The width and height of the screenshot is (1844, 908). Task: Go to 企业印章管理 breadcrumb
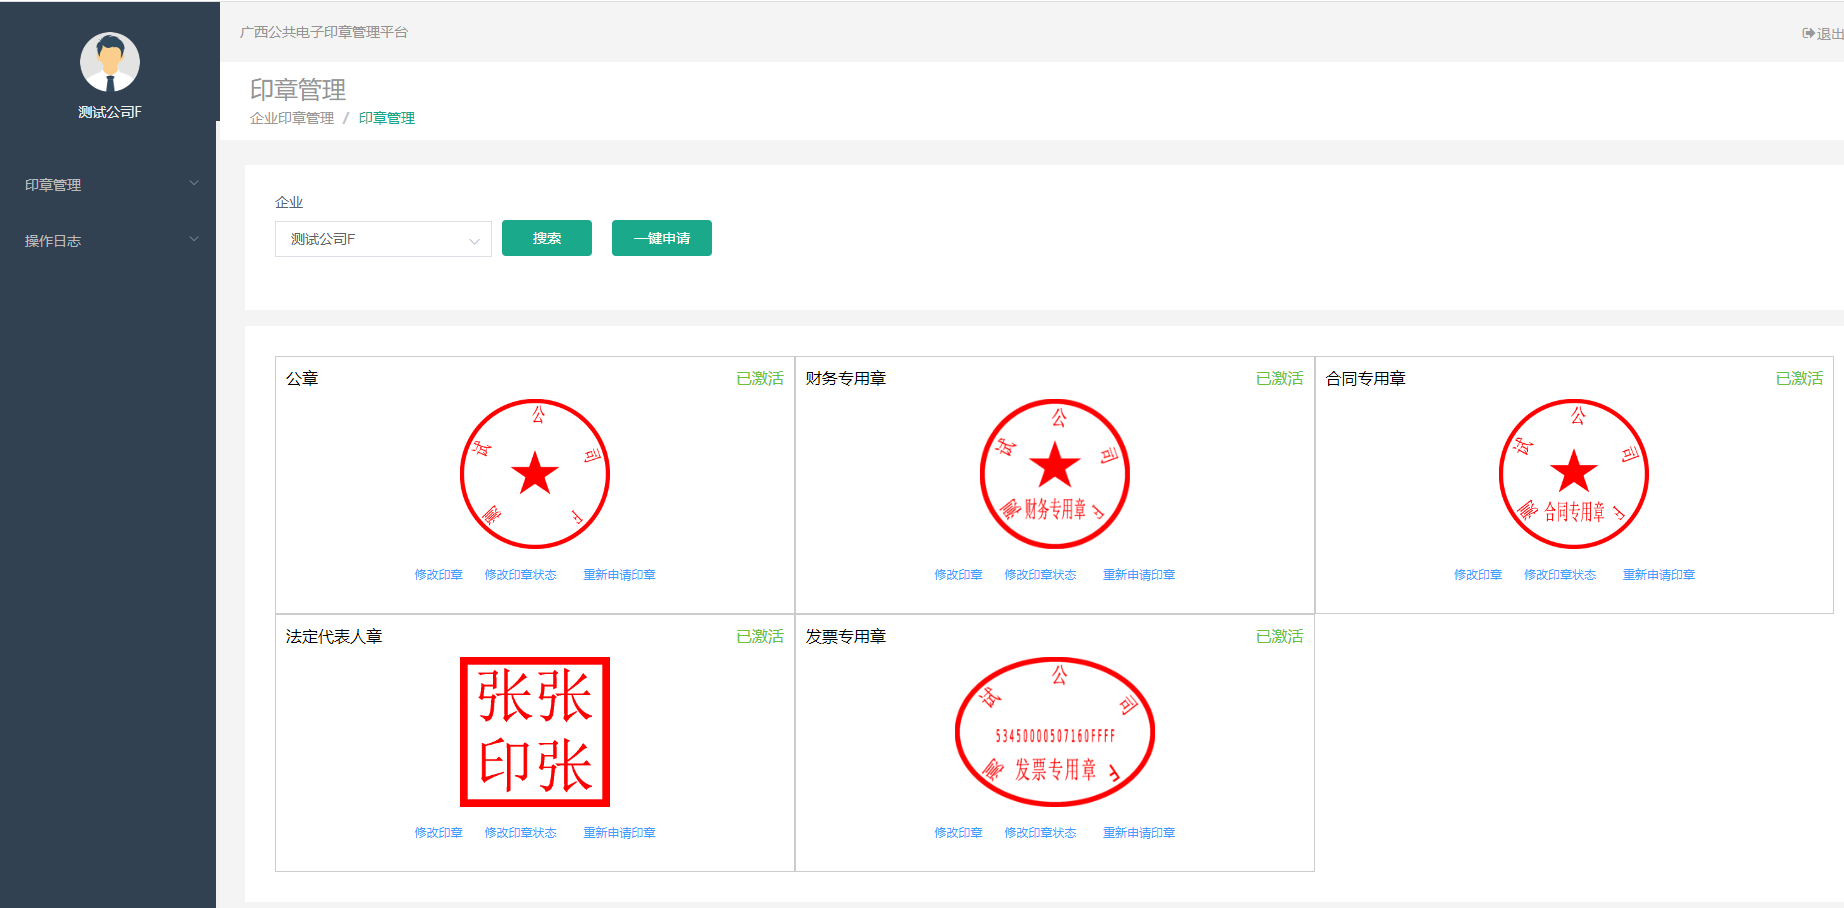[292, 118]
